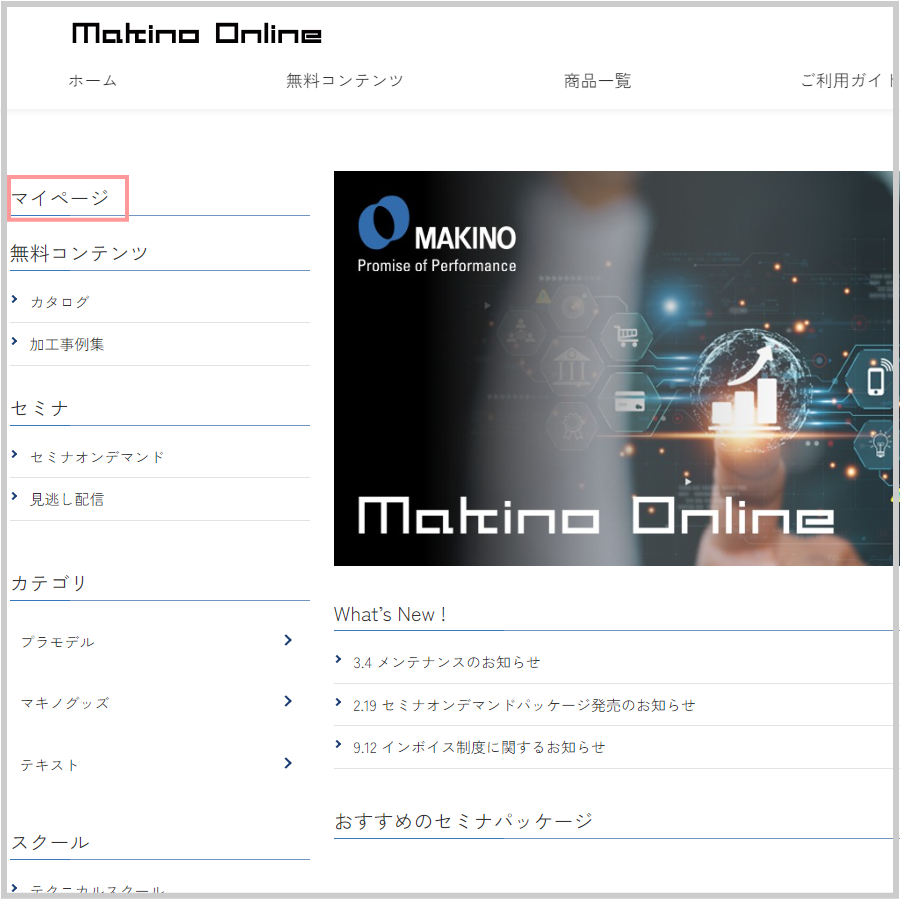This screenshot has height=900, width=900.
Task: Open 無料コンテンツ in the top navigation
Action: 344,80
